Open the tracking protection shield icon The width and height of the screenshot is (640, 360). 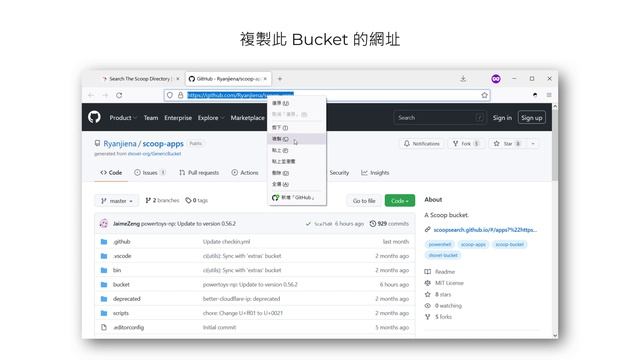click(170, 95)
